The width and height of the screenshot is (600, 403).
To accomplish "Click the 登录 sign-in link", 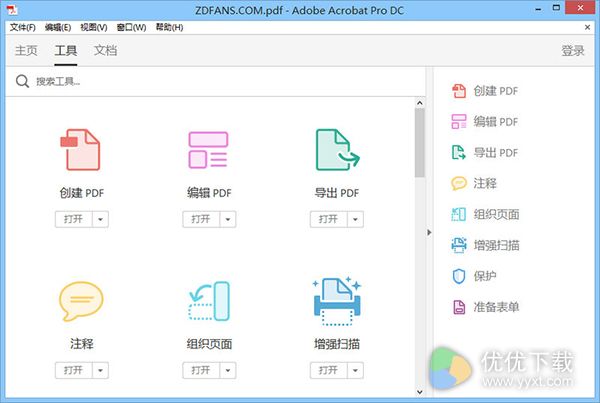I will coord(573,51).
